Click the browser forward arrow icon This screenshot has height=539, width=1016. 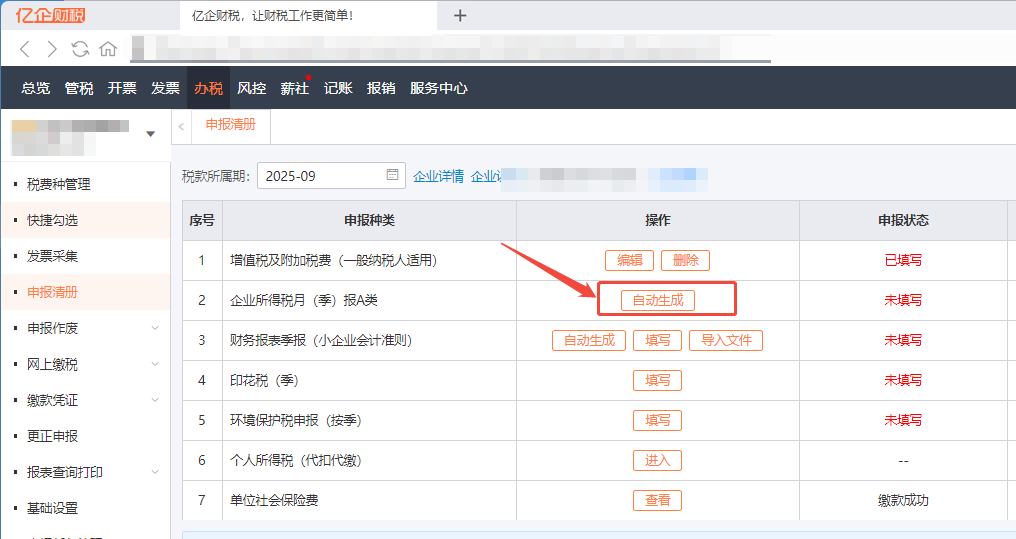click(x=52, y=49)
